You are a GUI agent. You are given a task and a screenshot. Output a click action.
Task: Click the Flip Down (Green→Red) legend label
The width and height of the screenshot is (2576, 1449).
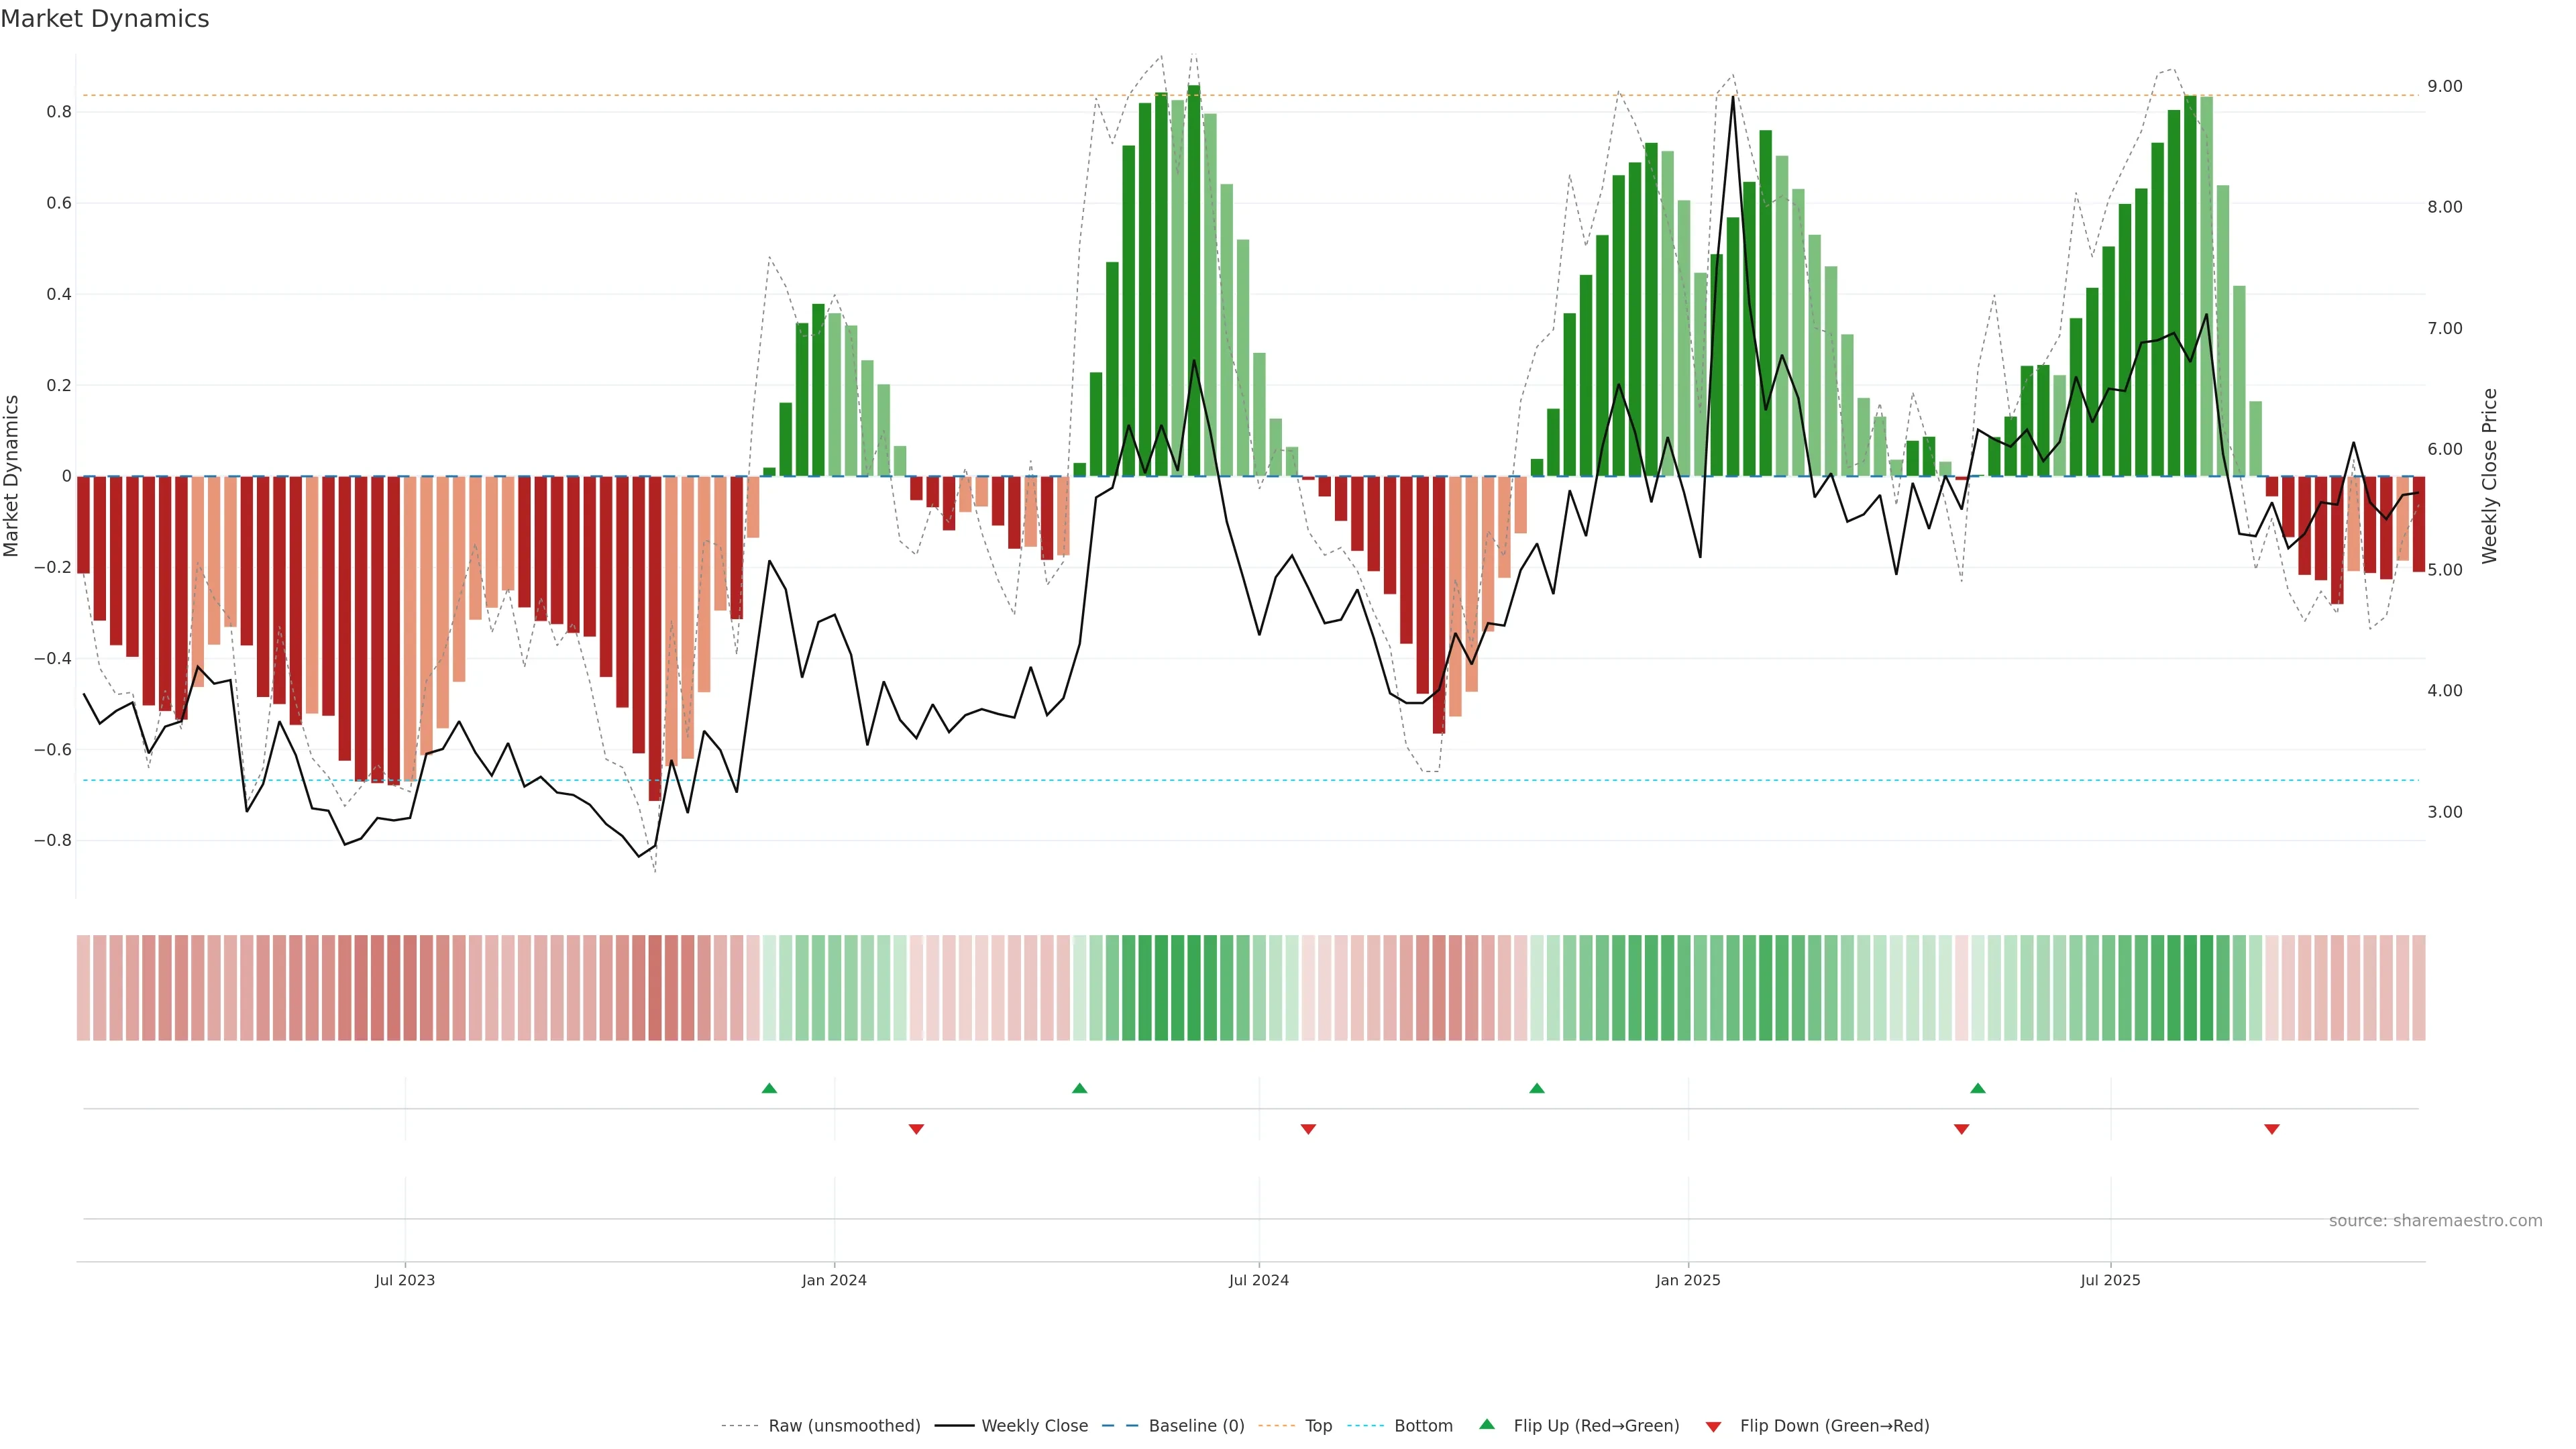(1834, 1426)
